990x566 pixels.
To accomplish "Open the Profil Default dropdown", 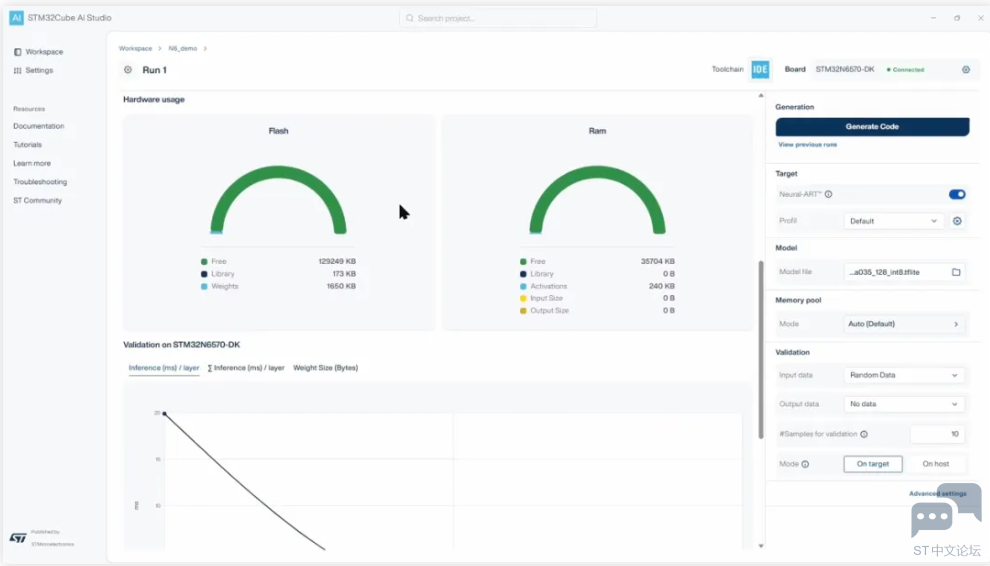I will 893,221.
